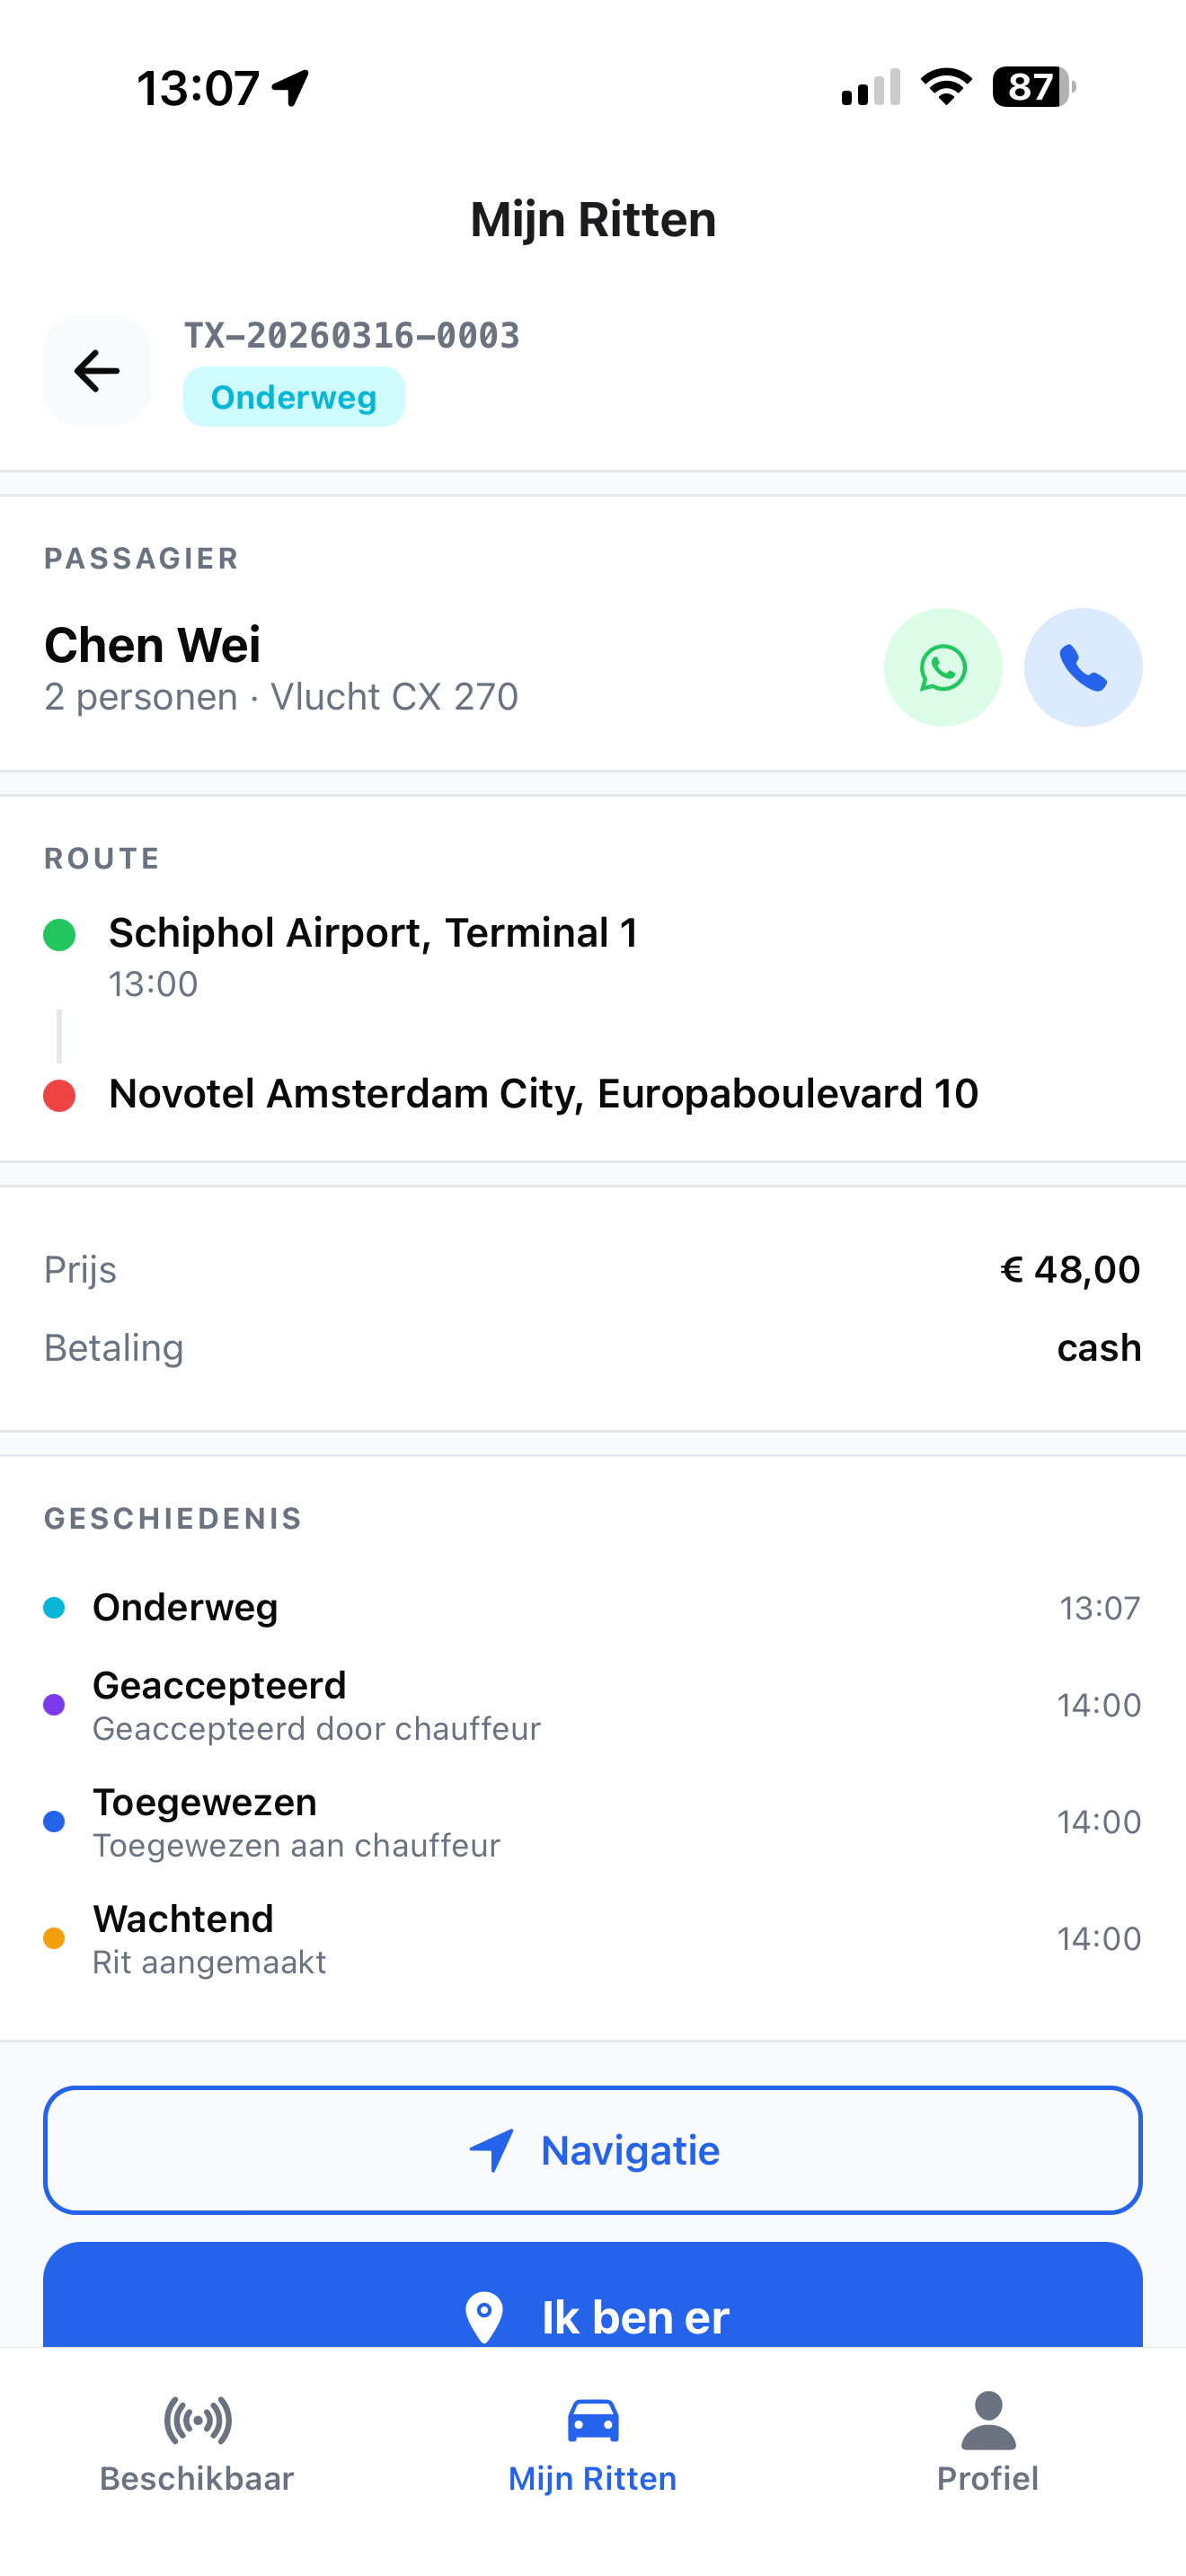Viewport: 1186px width, 2576px height.
Task: Open Profiel person icon
Action: (x=988, y=2420)
